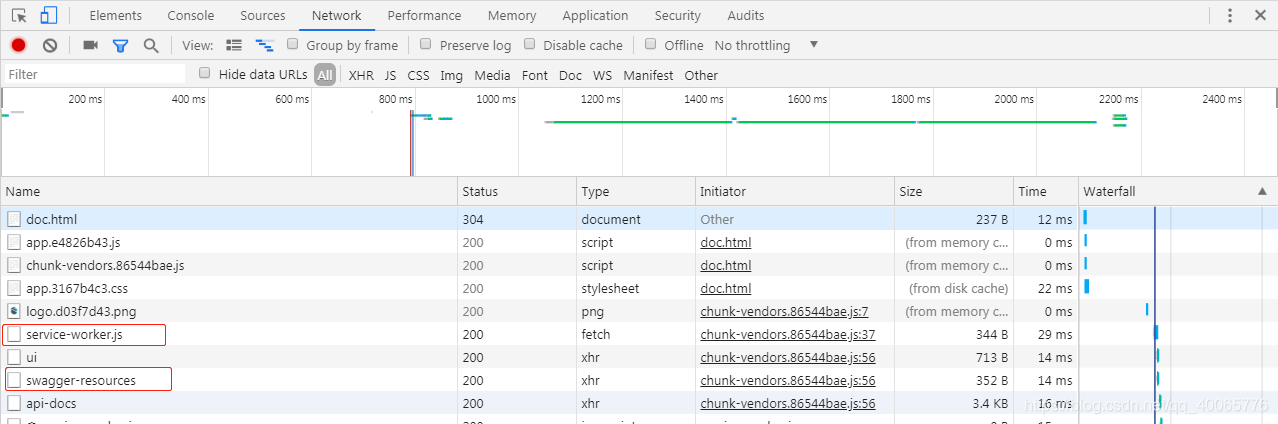Switch to large request rows view
The height and width of the screenshot is (424, 1278).
[234, 45]
